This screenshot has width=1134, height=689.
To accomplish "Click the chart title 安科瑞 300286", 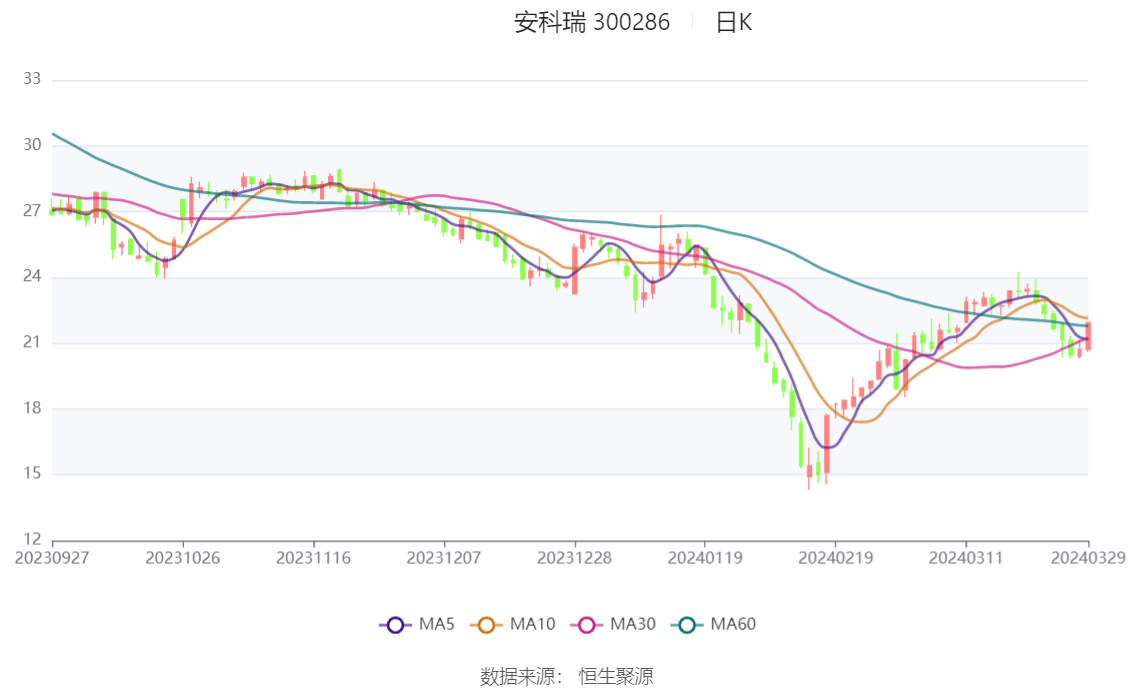I will point(592,22).
